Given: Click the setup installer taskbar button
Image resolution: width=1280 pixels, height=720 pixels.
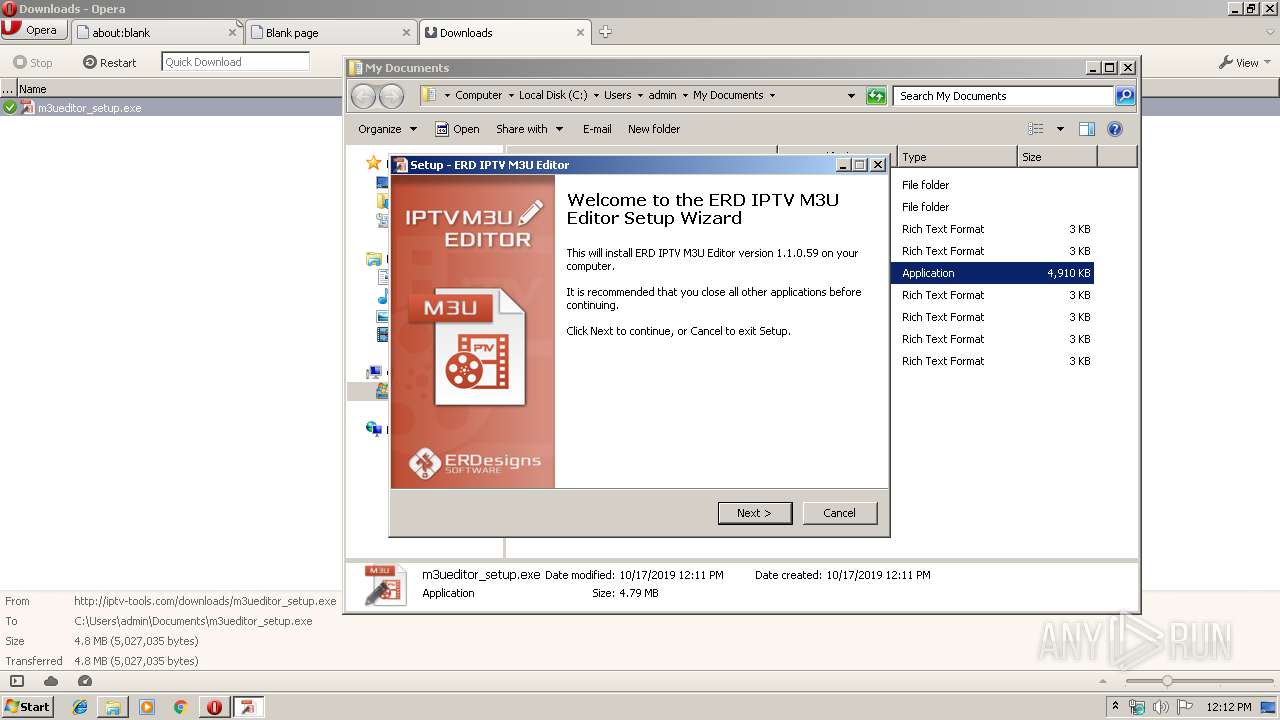Looking at the screenshot, I should pos(247,707).
